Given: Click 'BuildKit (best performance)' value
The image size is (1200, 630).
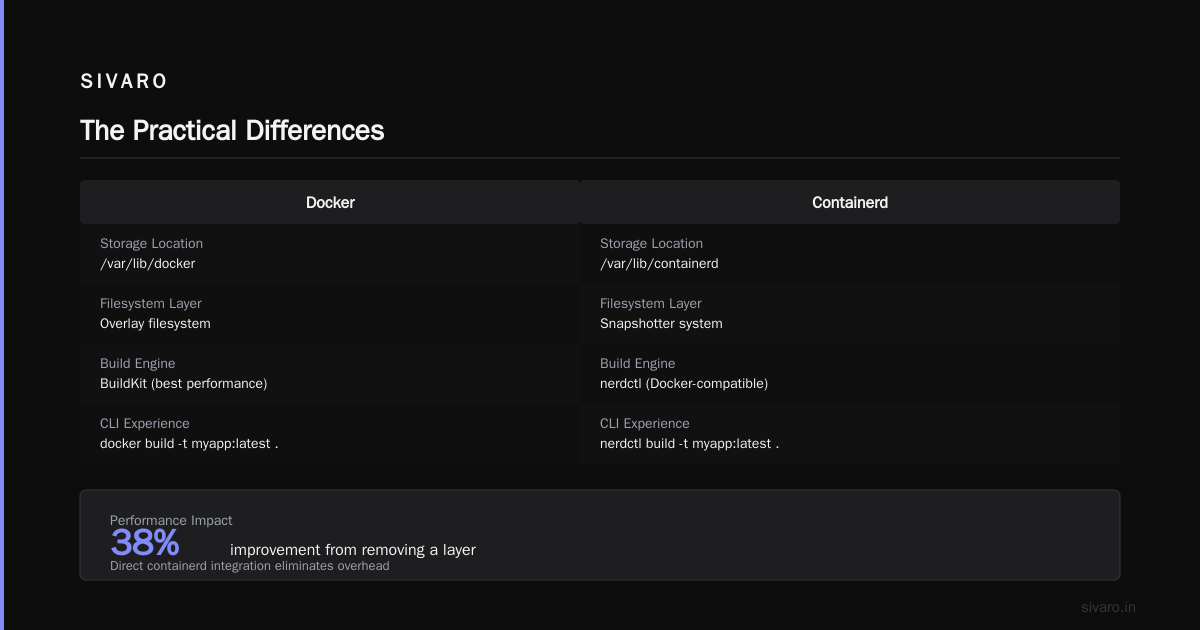Looking at the screenshot, I should tap(184, 384).
